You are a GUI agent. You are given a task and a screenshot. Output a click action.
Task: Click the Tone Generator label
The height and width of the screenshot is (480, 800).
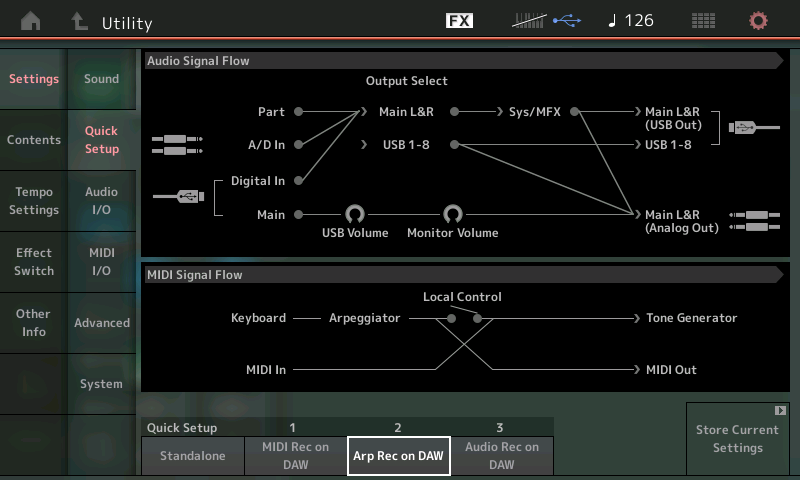point(691,318)
